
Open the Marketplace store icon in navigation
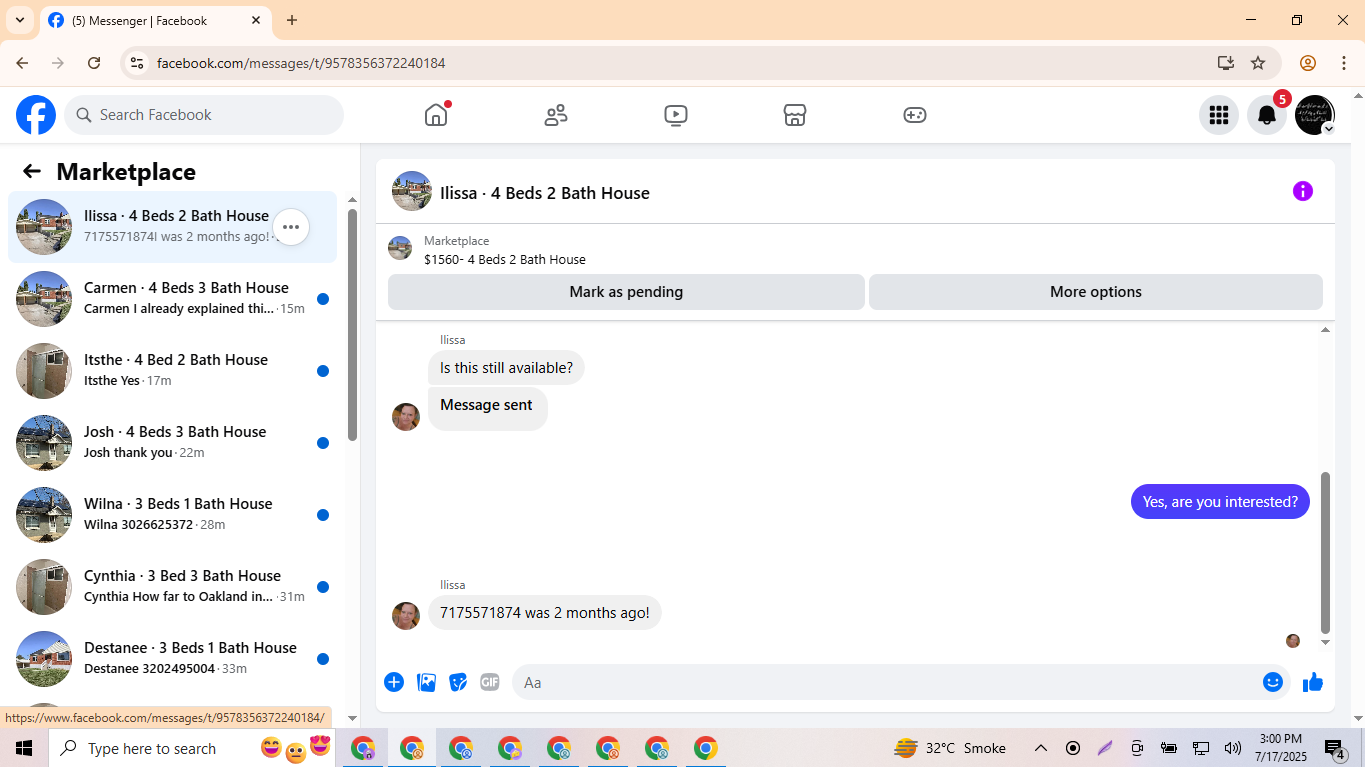click(x=795, y=115)
